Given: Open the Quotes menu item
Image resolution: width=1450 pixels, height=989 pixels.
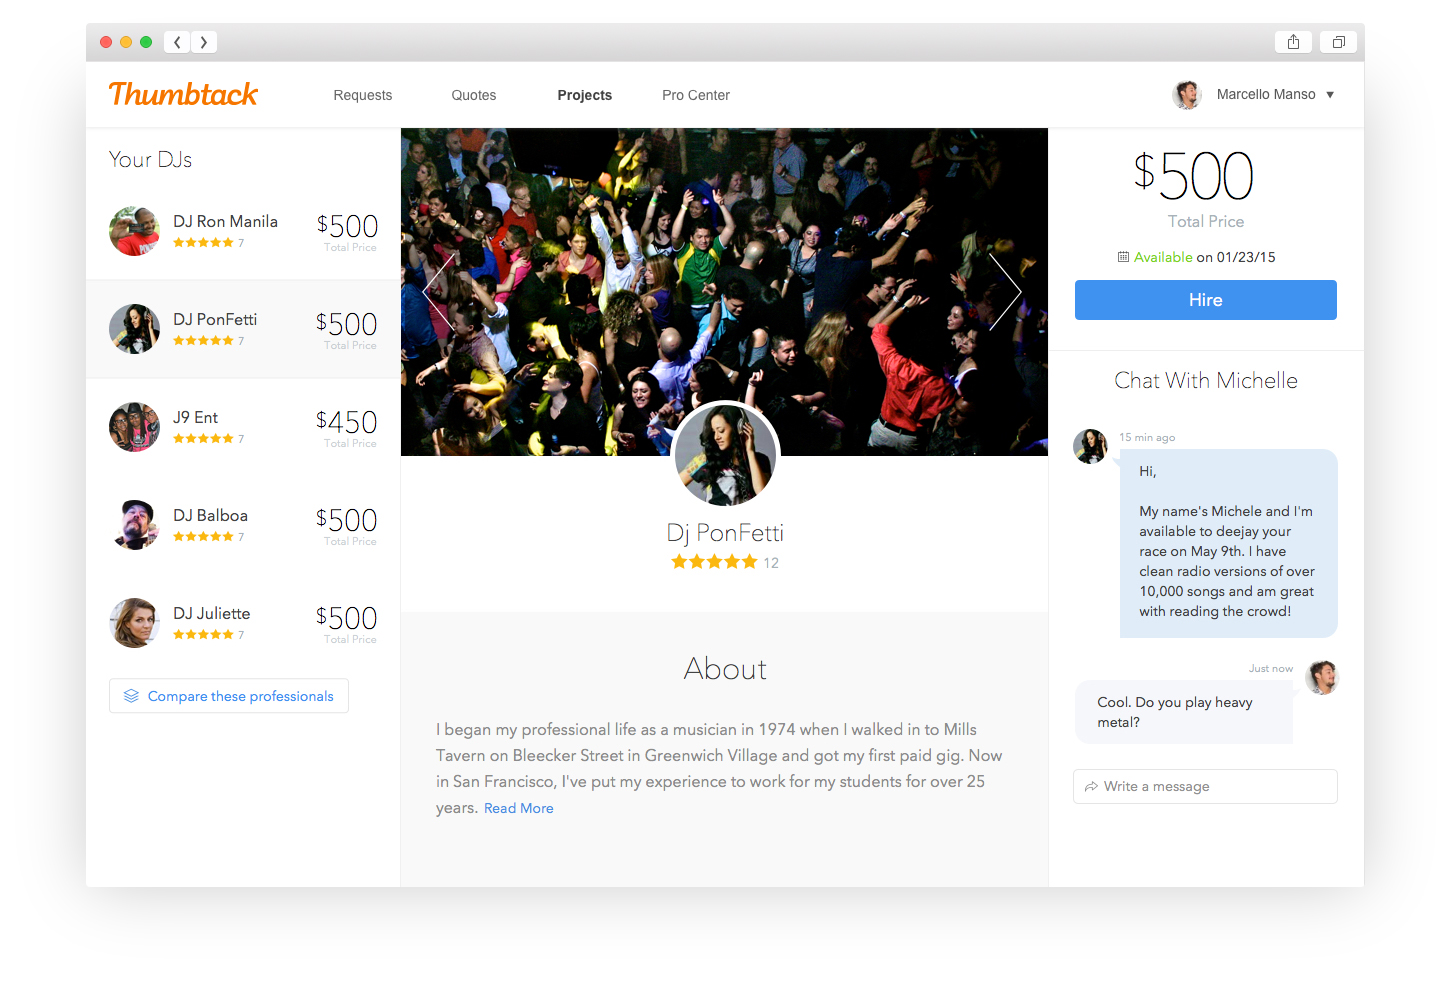Looking at the screenshot, I should (474, 95).
